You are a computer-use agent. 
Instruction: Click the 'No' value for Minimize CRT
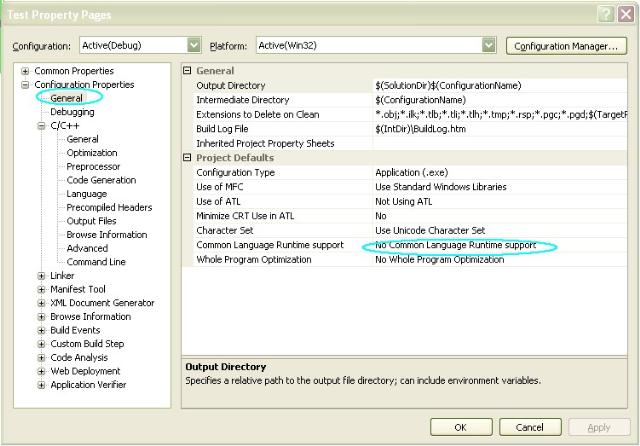click(380, 216)
